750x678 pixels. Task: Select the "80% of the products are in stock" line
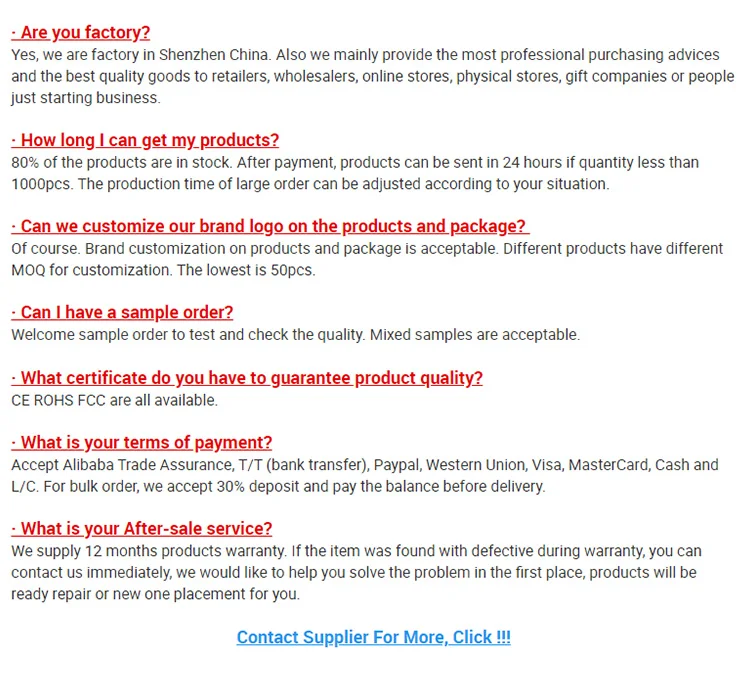coord(355,162)
